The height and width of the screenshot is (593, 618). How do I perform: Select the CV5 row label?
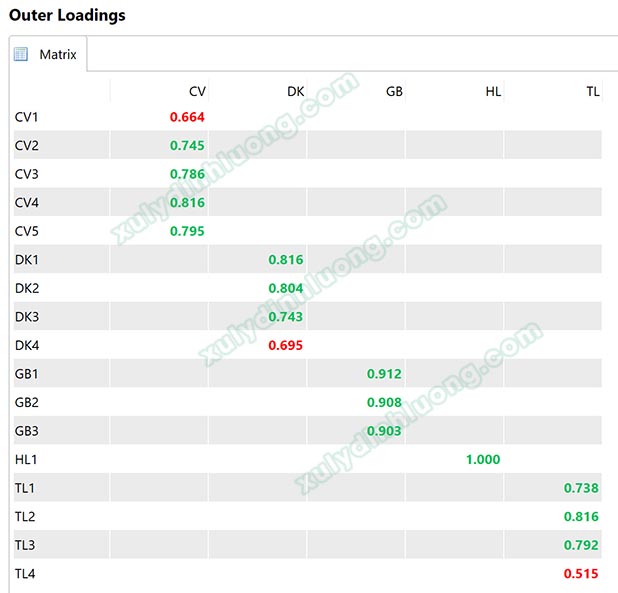point(27,231)
